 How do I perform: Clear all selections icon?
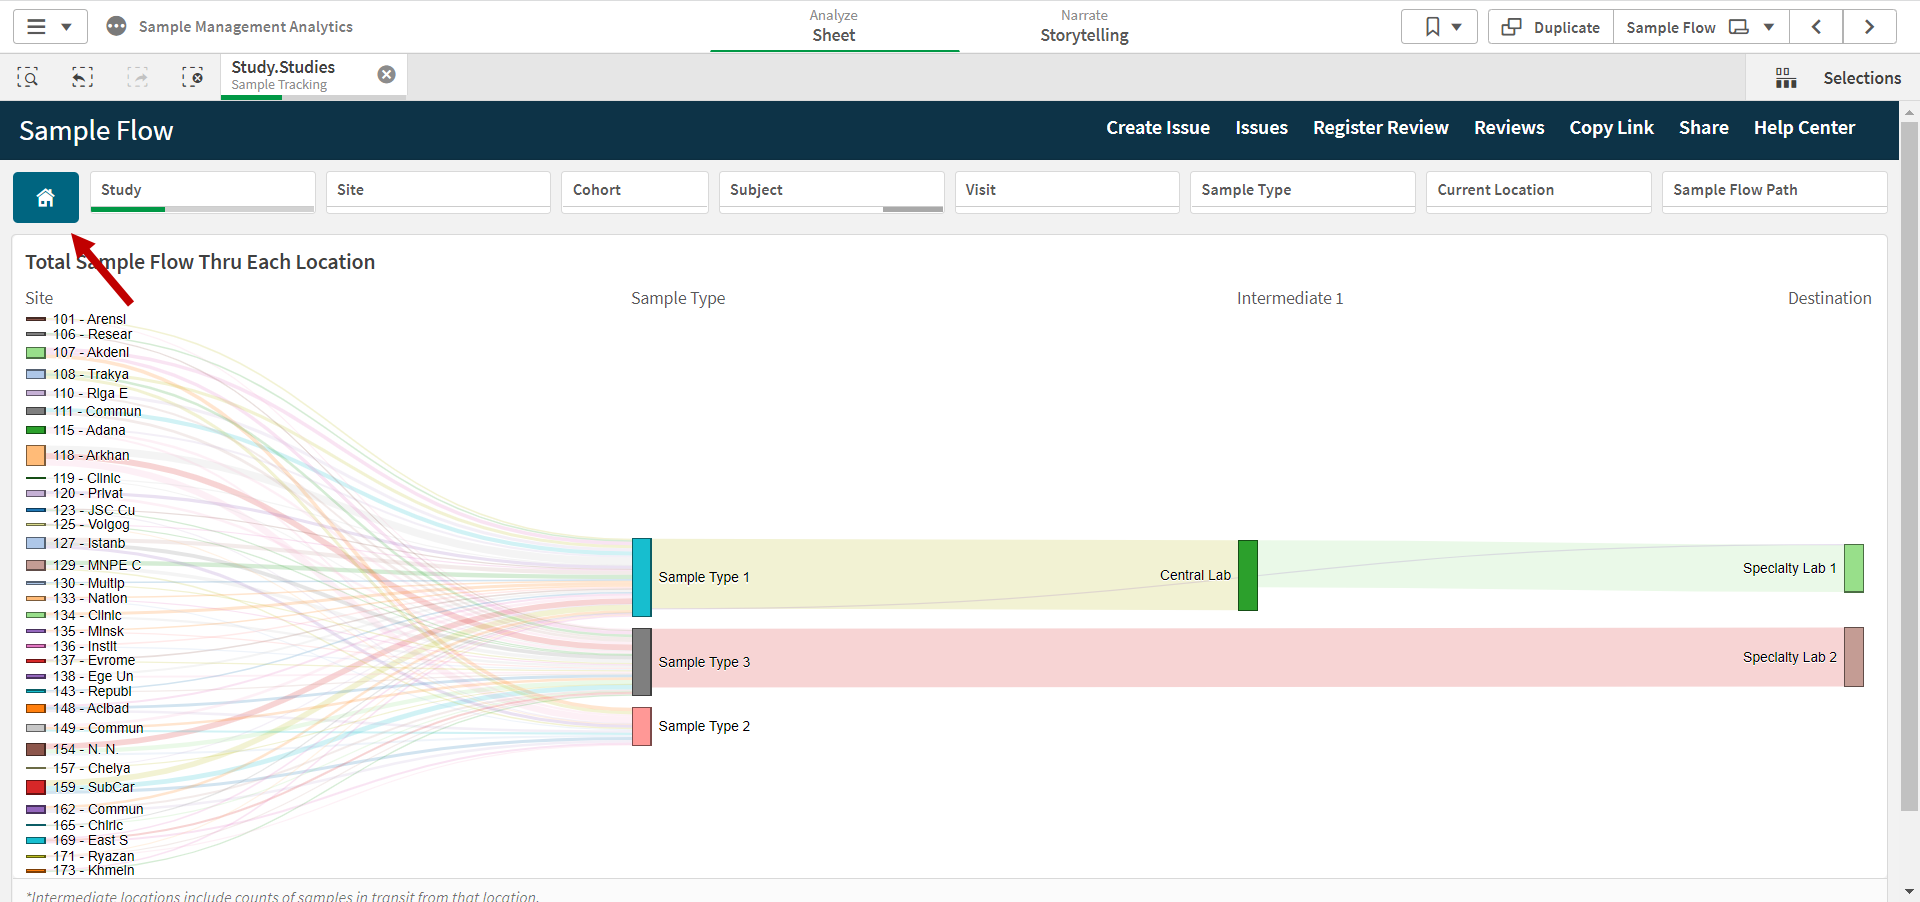192,77
